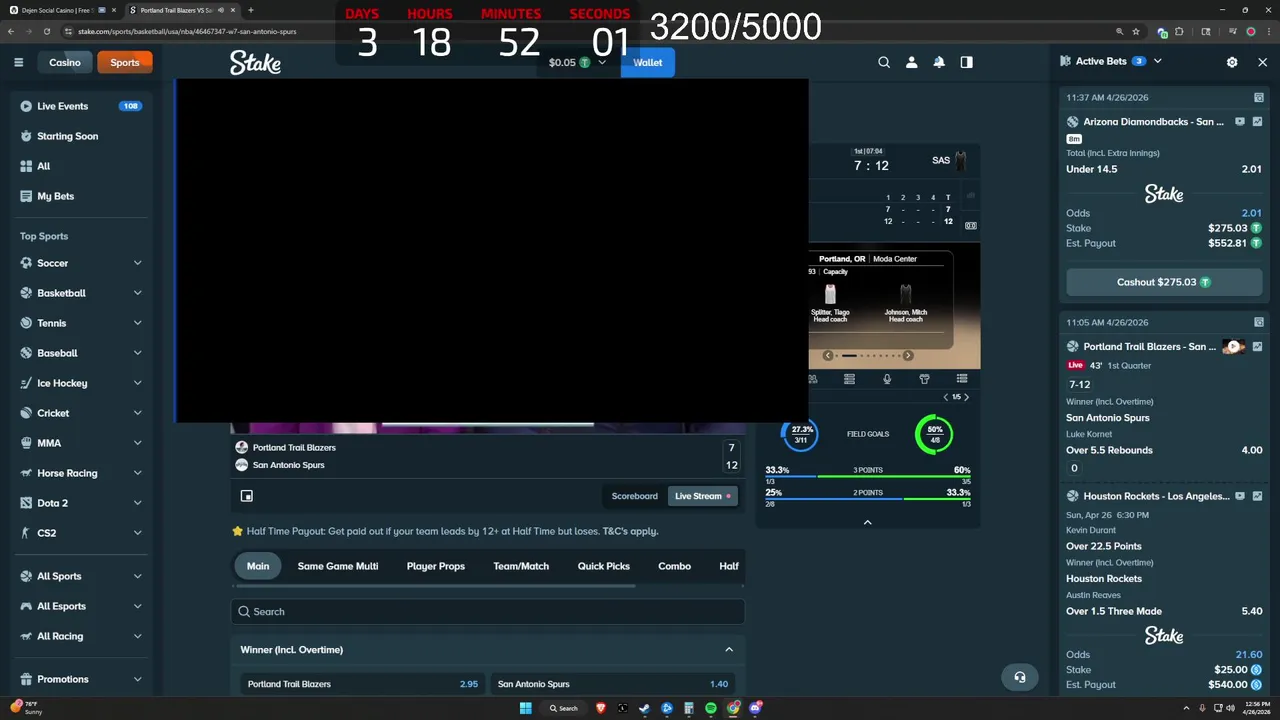Expand the Soccer sidebar section

point(137,263)
